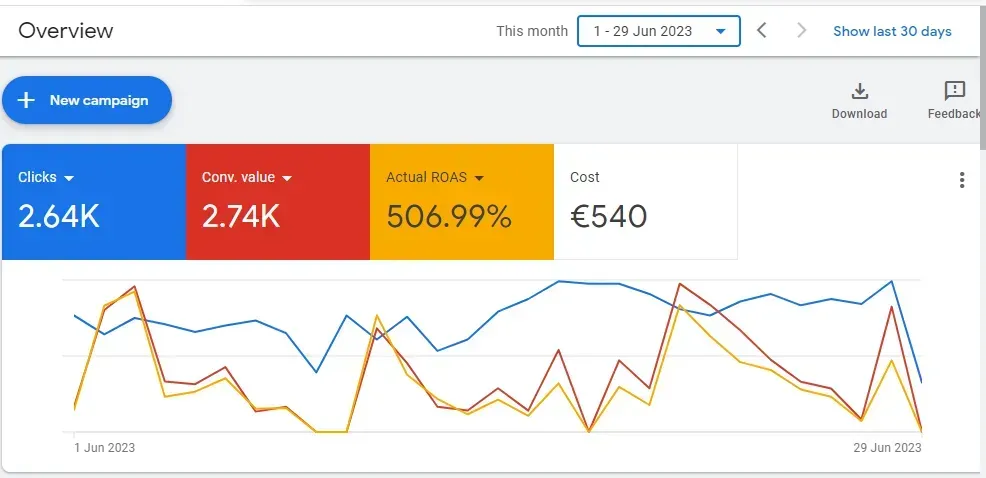The width and height of the screenshot is (986, 478).
Task: Go to previous date range arrow
Action: pyautogui.click(x=762, y=30)
